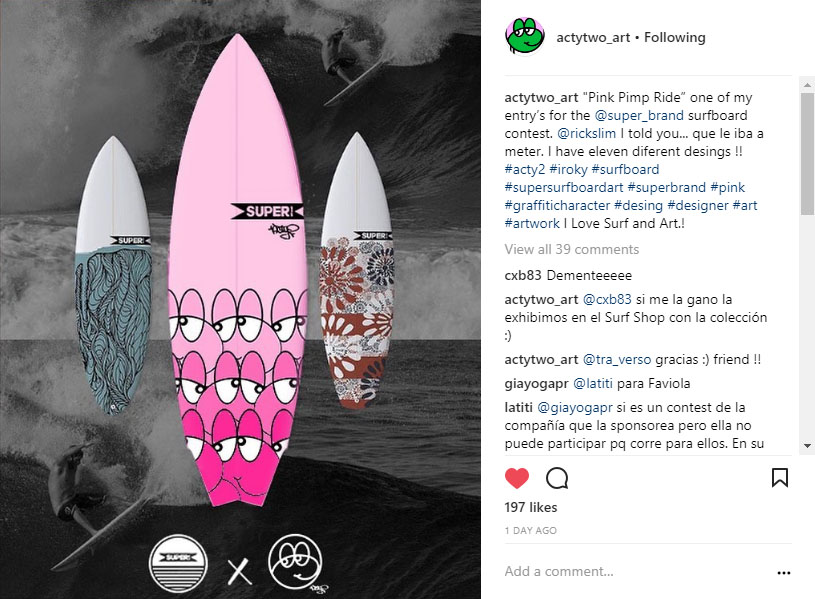Open the @super_brand mention link
815x599 pixels.
point(639,115)
